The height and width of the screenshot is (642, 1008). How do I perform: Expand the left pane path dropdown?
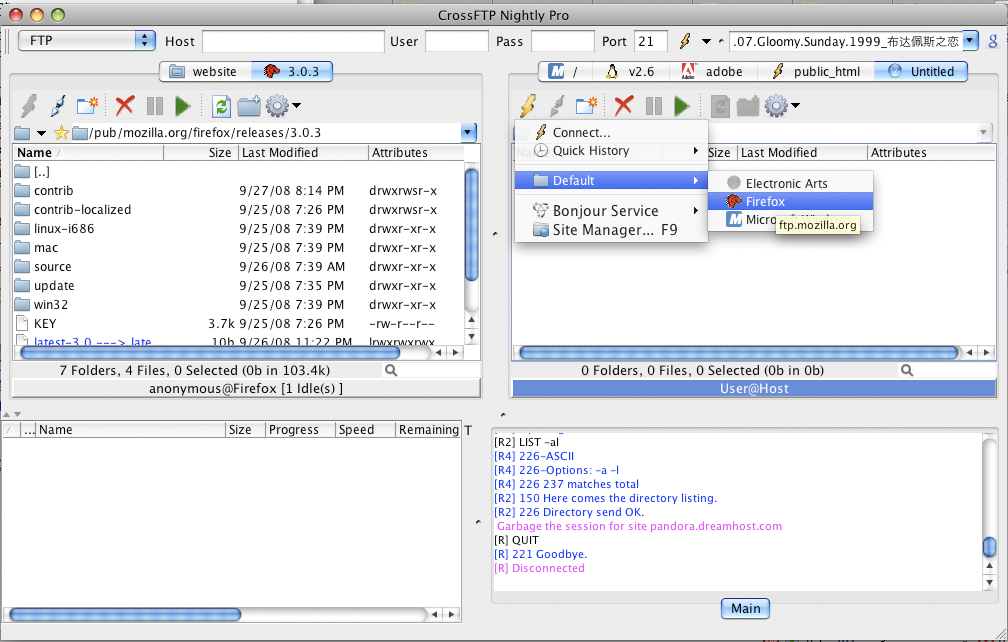pyautogui.click(x=469, y=133)
